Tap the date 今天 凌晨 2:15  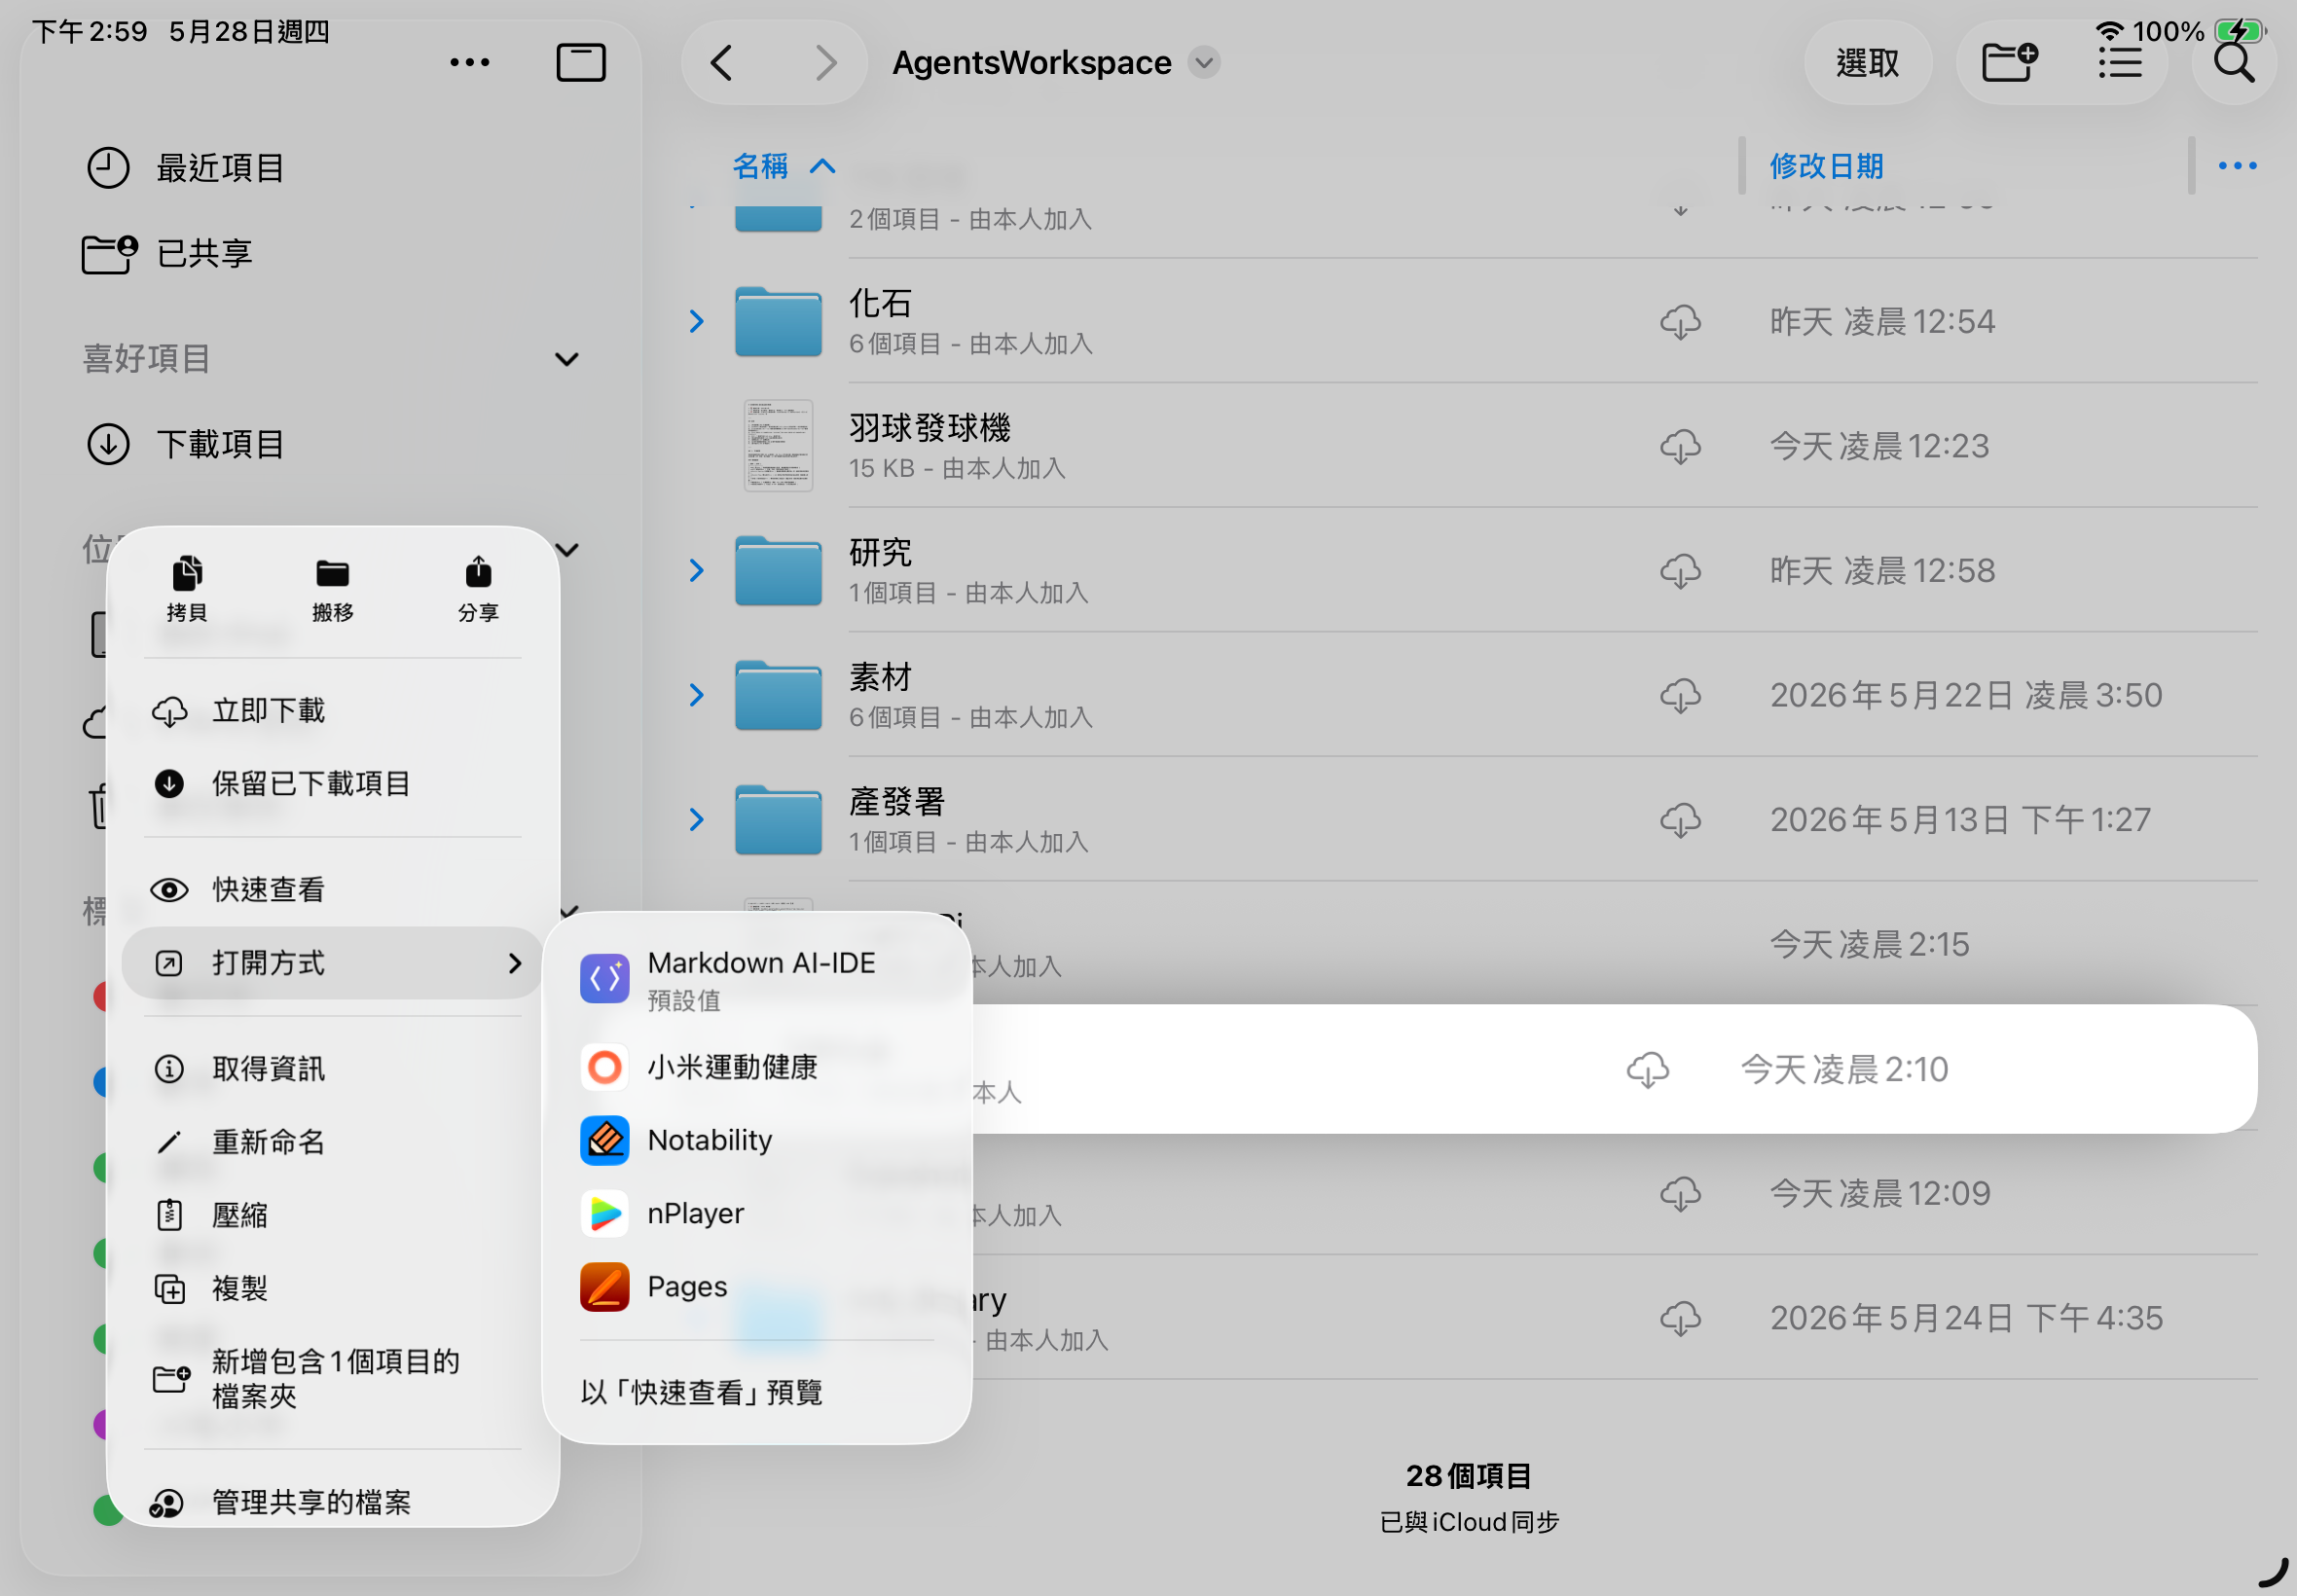pyautogui.click(x=1869, y=944)
